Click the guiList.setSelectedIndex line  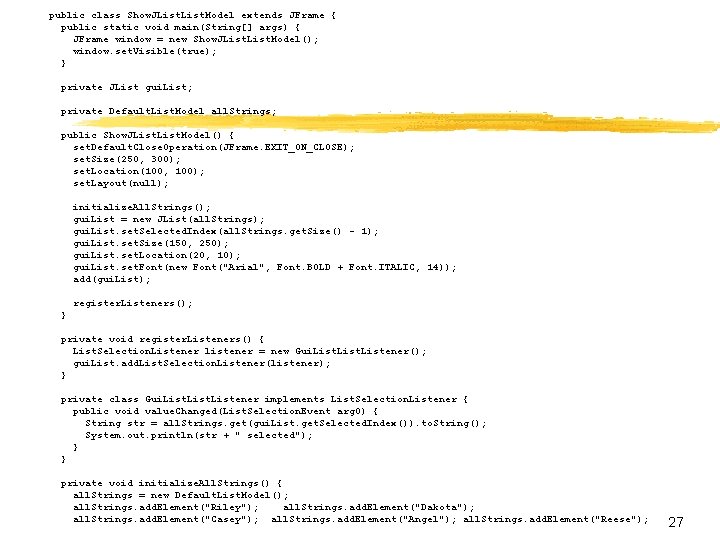click(x=225, y=231)
